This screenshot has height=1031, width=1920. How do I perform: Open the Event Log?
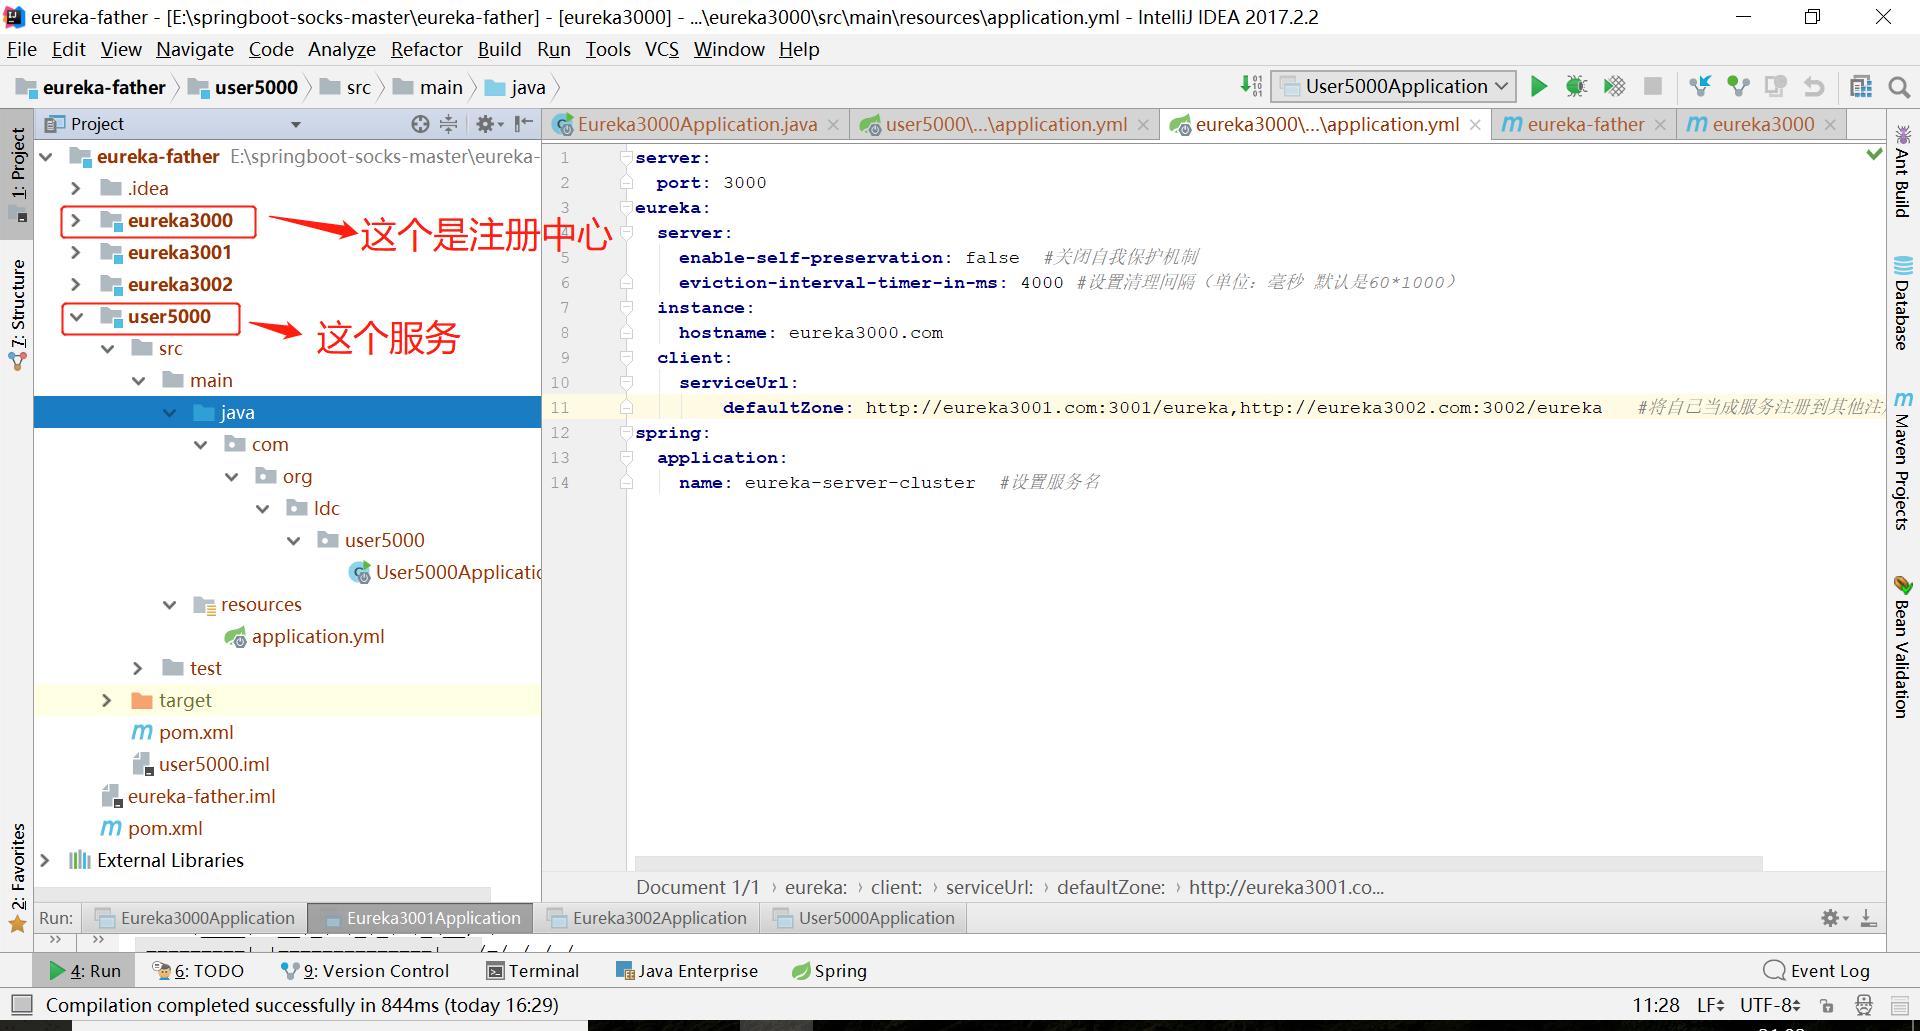(1816, 971)
